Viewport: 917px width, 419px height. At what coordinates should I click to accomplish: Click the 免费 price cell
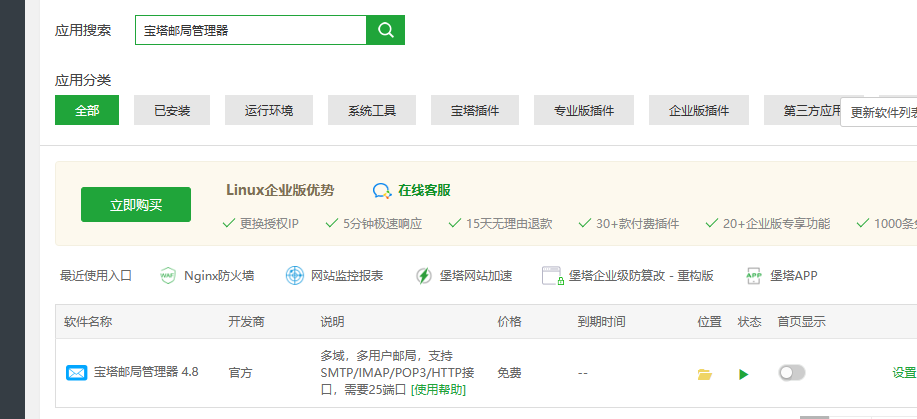[509, 373]
